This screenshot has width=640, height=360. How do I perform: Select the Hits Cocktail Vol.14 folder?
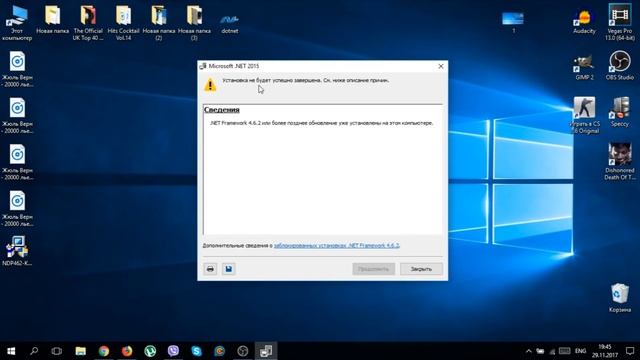click(123, 23)
